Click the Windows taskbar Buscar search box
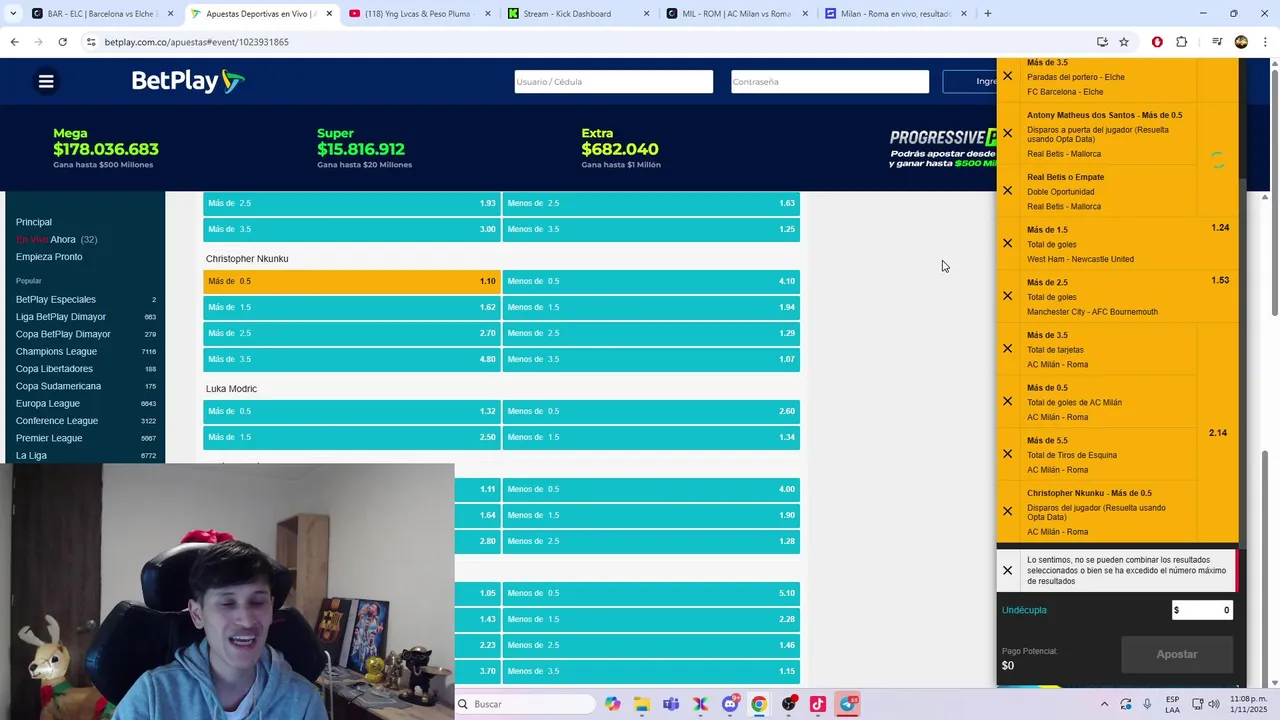This screenshot has width=1280, height=720. pyautogui.click(x=525, y=704)
